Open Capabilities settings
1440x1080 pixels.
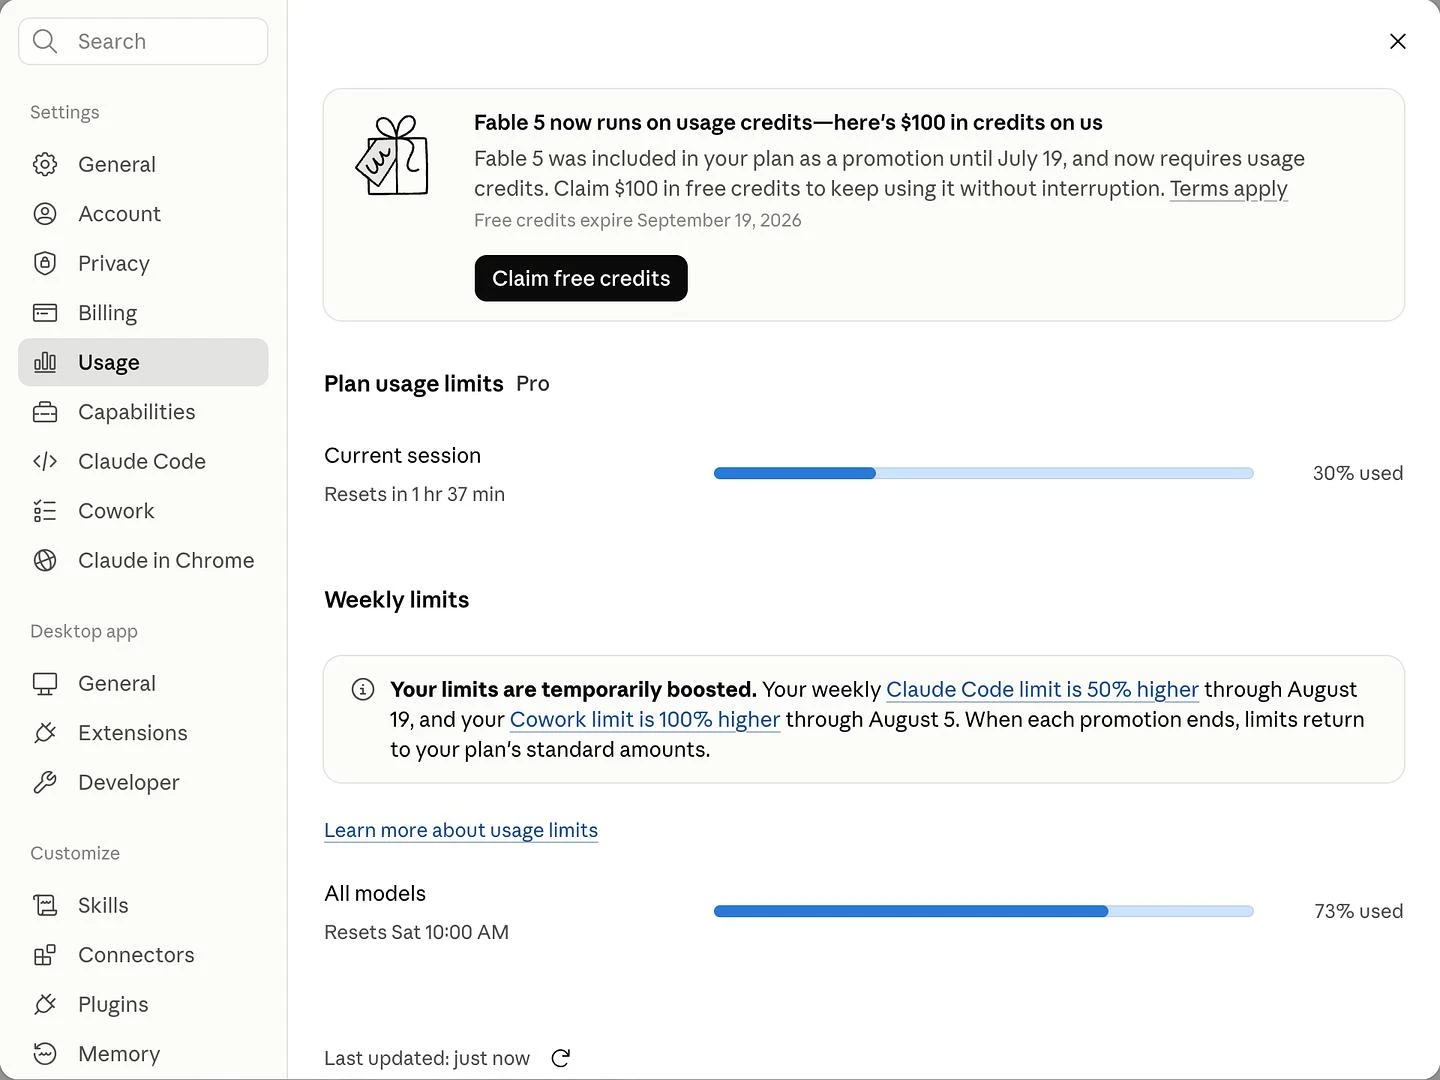(143, 412)
